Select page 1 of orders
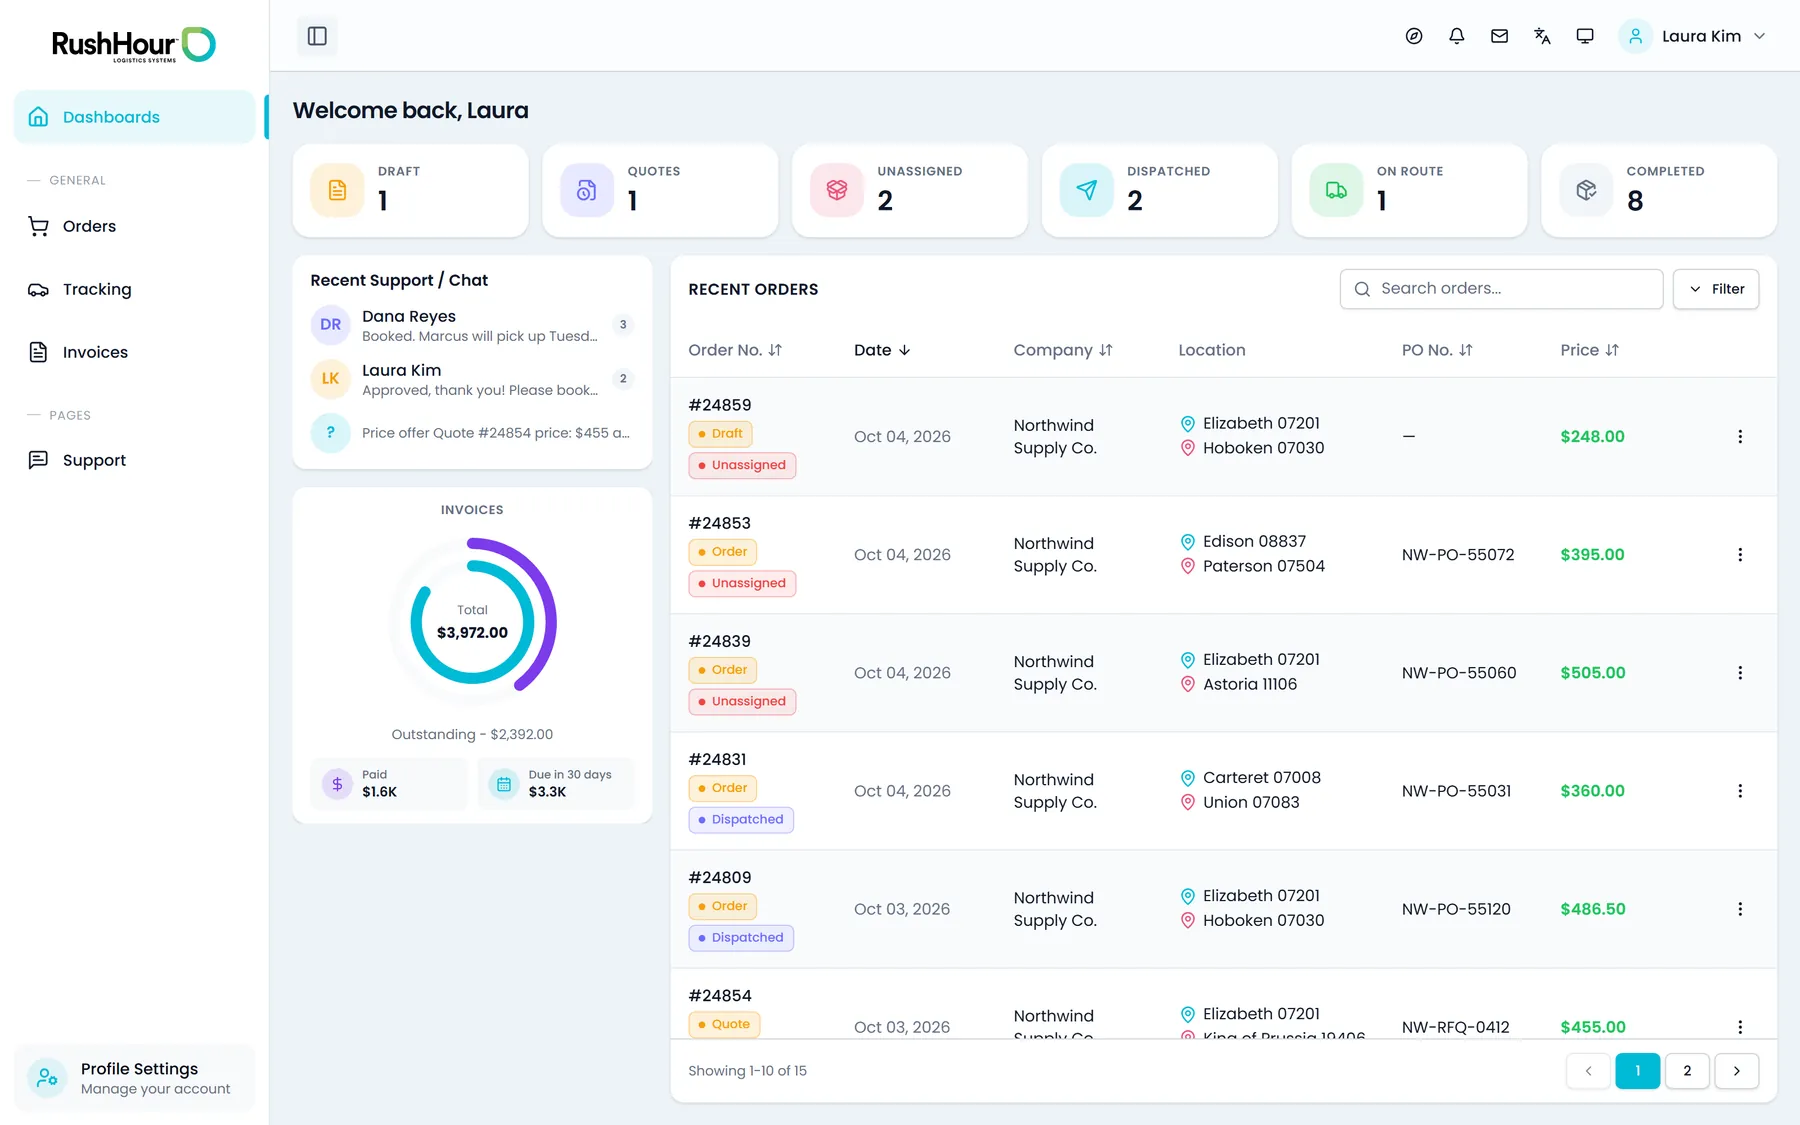Screen dimensions: 1800x1125 1638,1071
